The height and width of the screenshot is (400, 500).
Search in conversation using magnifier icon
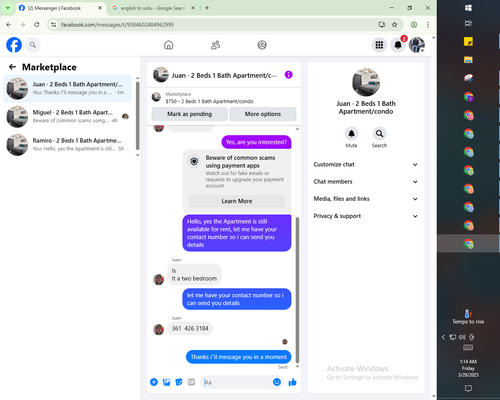tap(379, 134)
